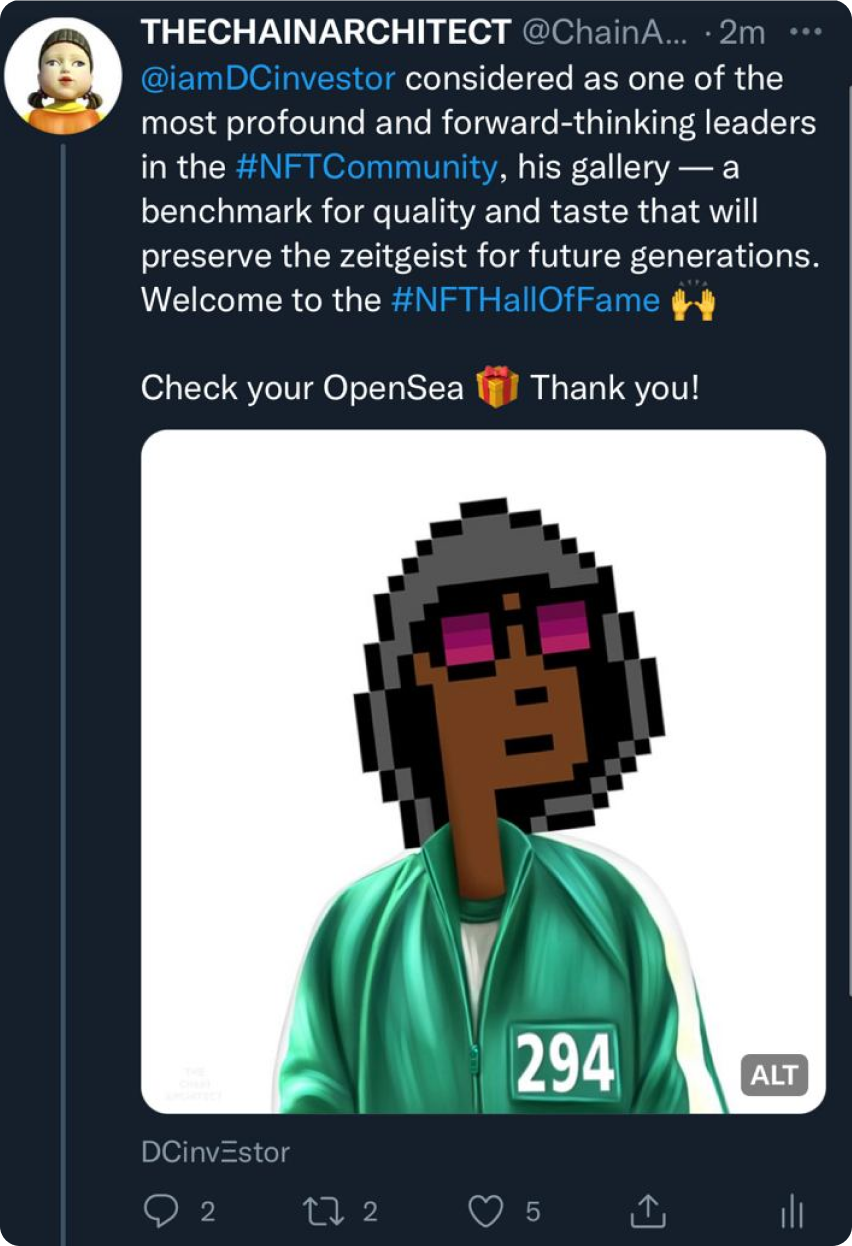Like the tweet with the heart icon
Viewport: 852px width, 1246px height.
tap(486, 1212)
